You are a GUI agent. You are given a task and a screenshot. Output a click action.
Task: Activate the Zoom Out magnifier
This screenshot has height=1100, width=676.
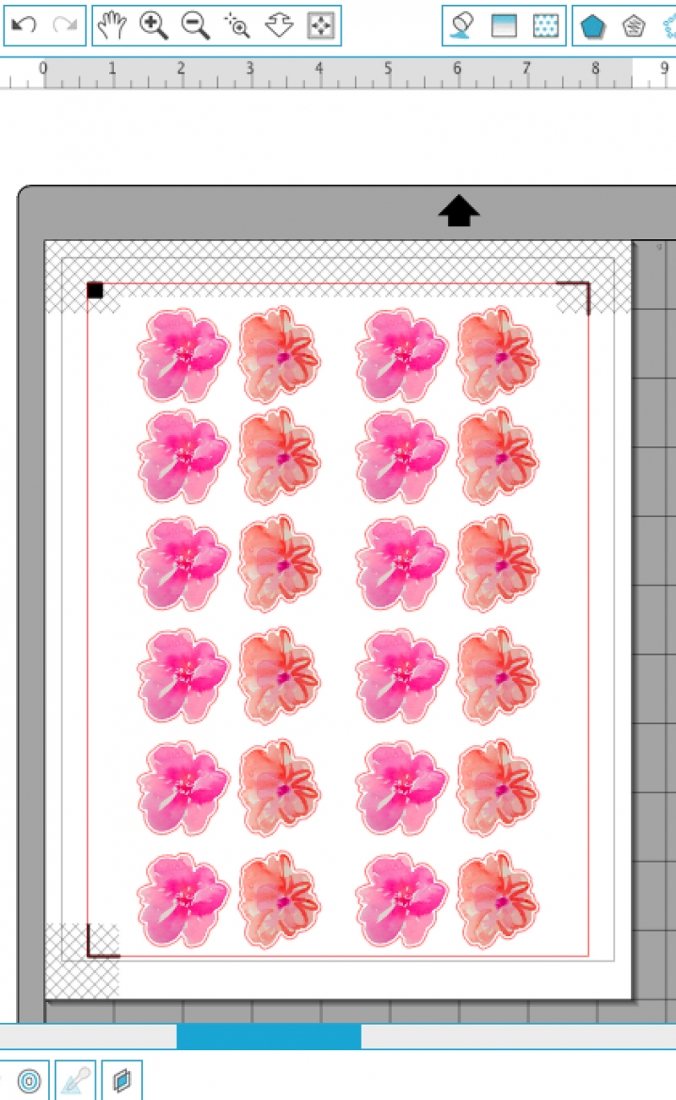[x=195, y=26]
